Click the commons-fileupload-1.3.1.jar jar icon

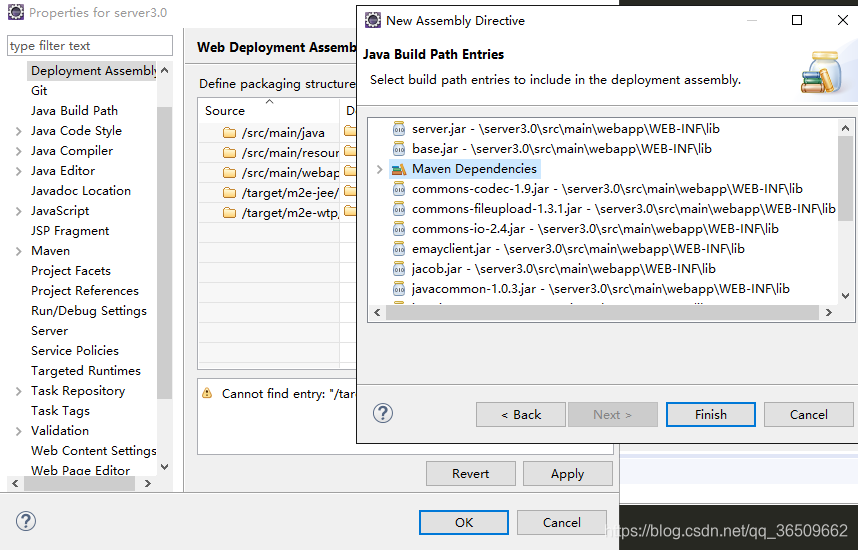point(399,209)
